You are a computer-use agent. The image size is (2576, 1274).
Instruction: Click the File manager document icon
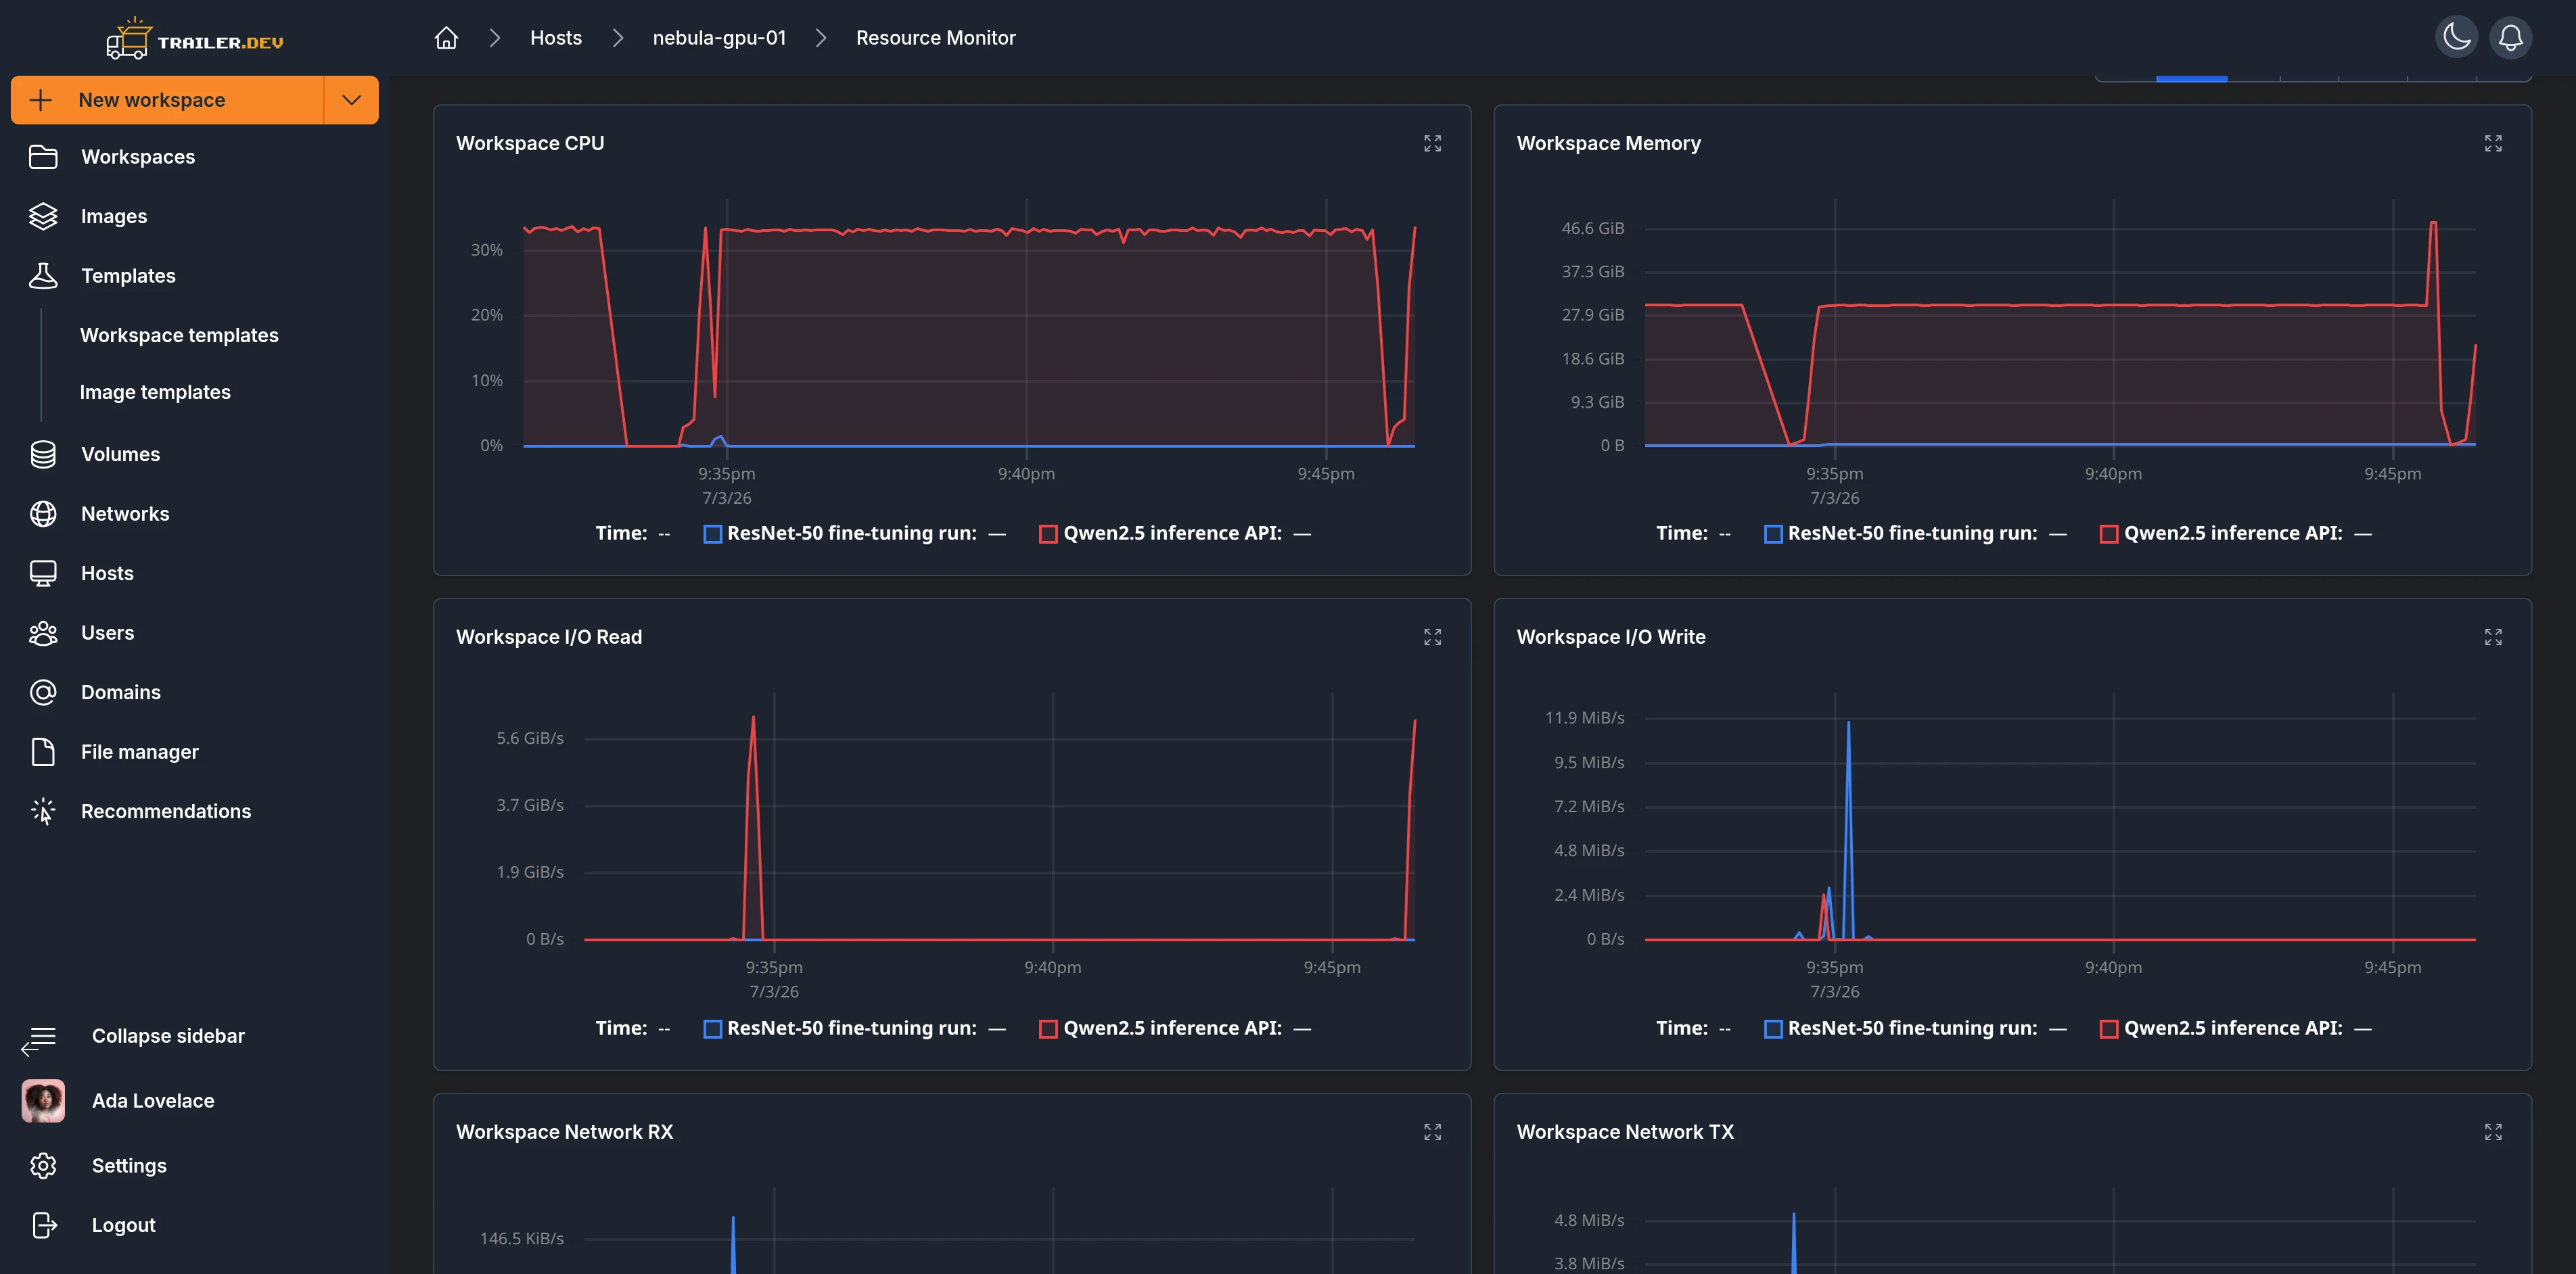[x=43, y=752]
